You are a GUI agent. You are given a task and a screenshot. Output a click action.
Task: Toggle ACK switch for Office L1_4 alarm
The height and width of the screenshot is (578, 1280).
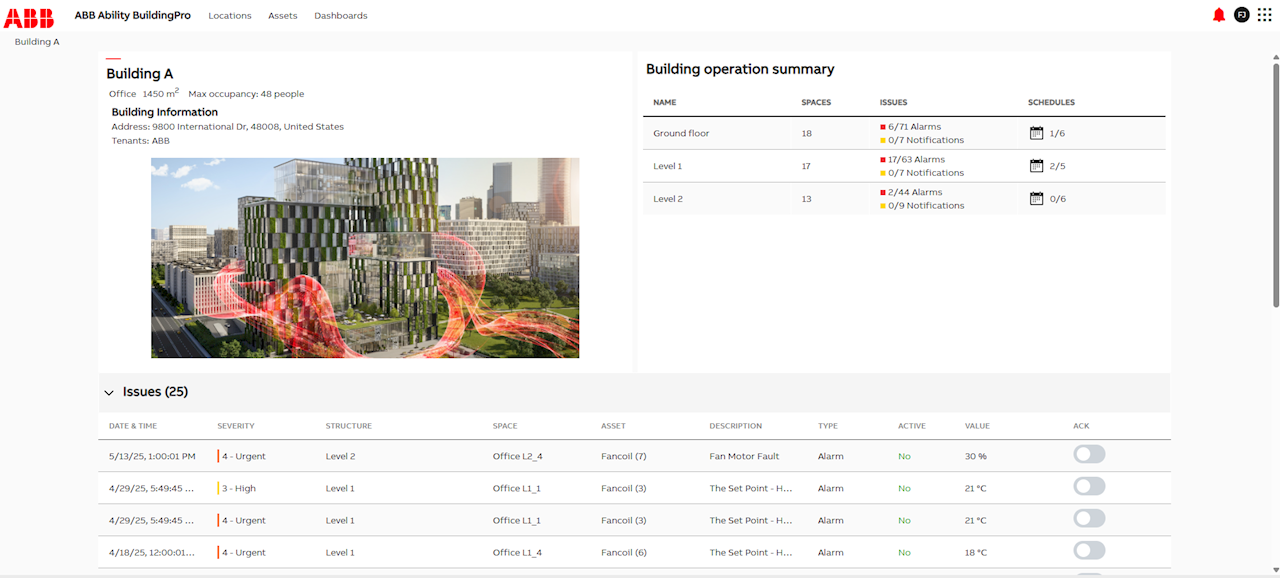pos(1089,551)
